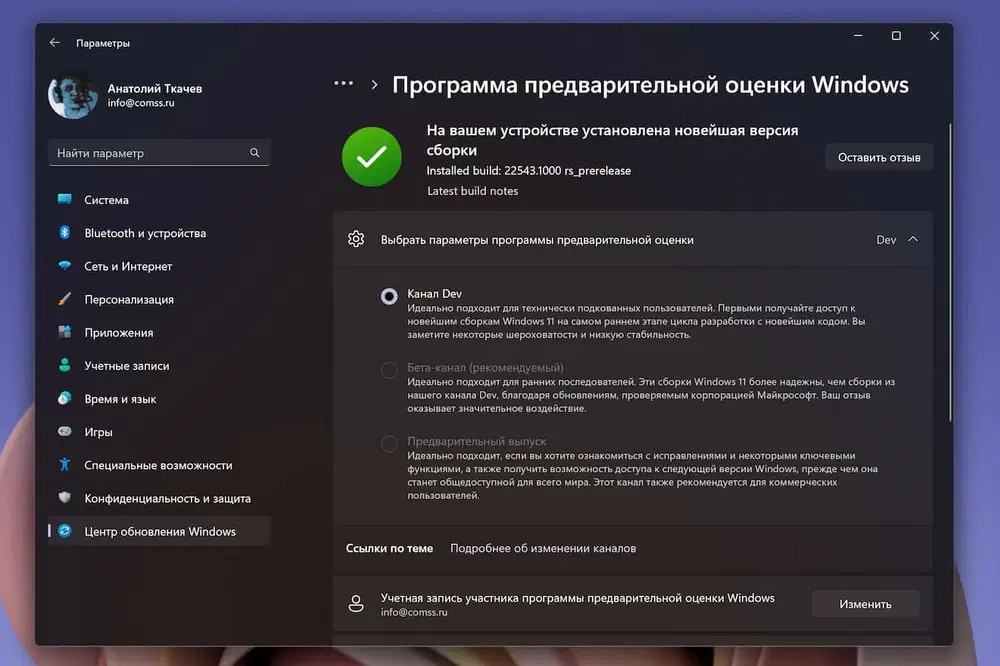Click the username Анатолий Ткачев
This screenshot has height=666, width=1000.
pos(155,89)
